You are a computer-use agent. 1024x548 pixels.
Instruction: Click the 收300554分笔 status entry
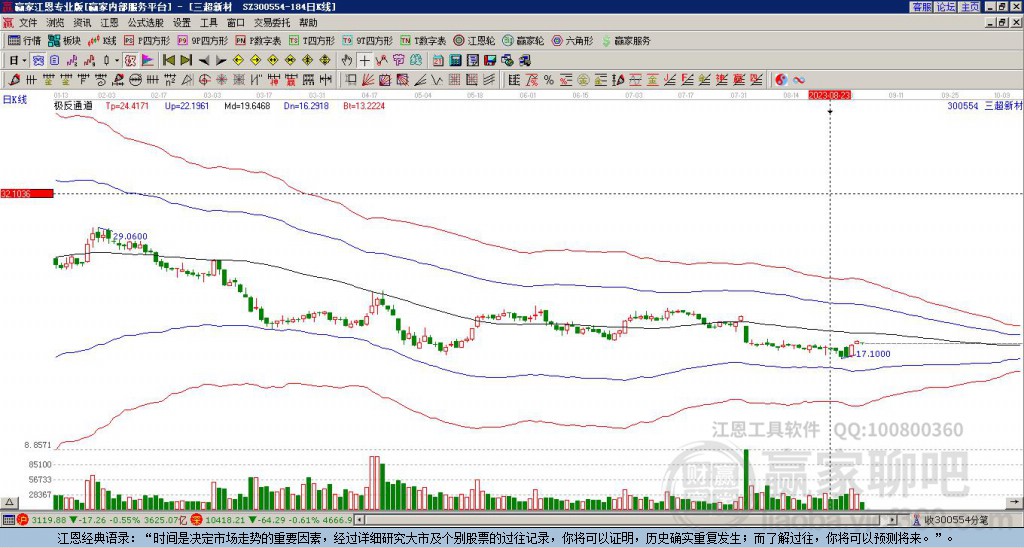pyautogui.click(x=956, y=520)
